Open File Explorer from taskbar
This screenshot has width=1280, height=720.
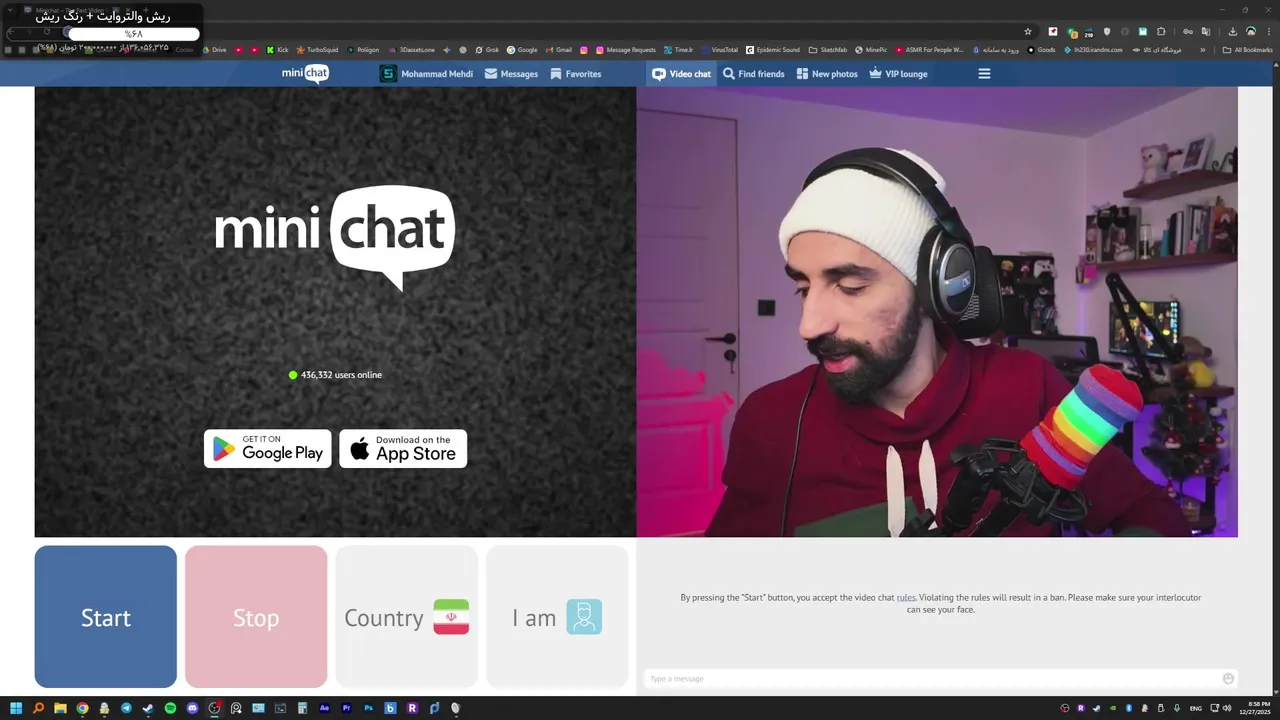tap(60, 708)
